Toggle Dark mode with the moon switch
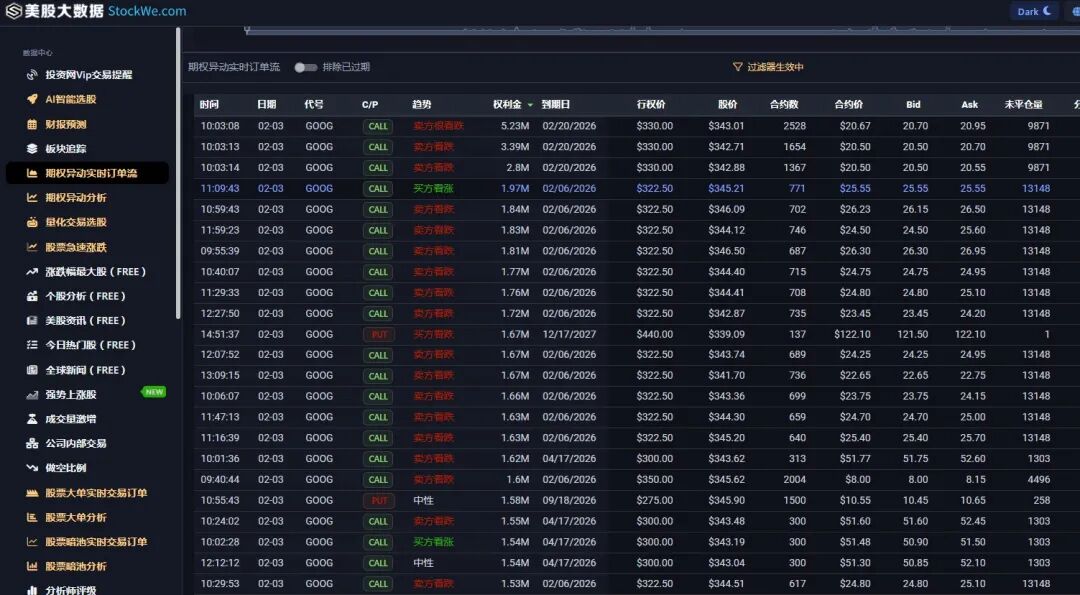 coord(1035,11)
